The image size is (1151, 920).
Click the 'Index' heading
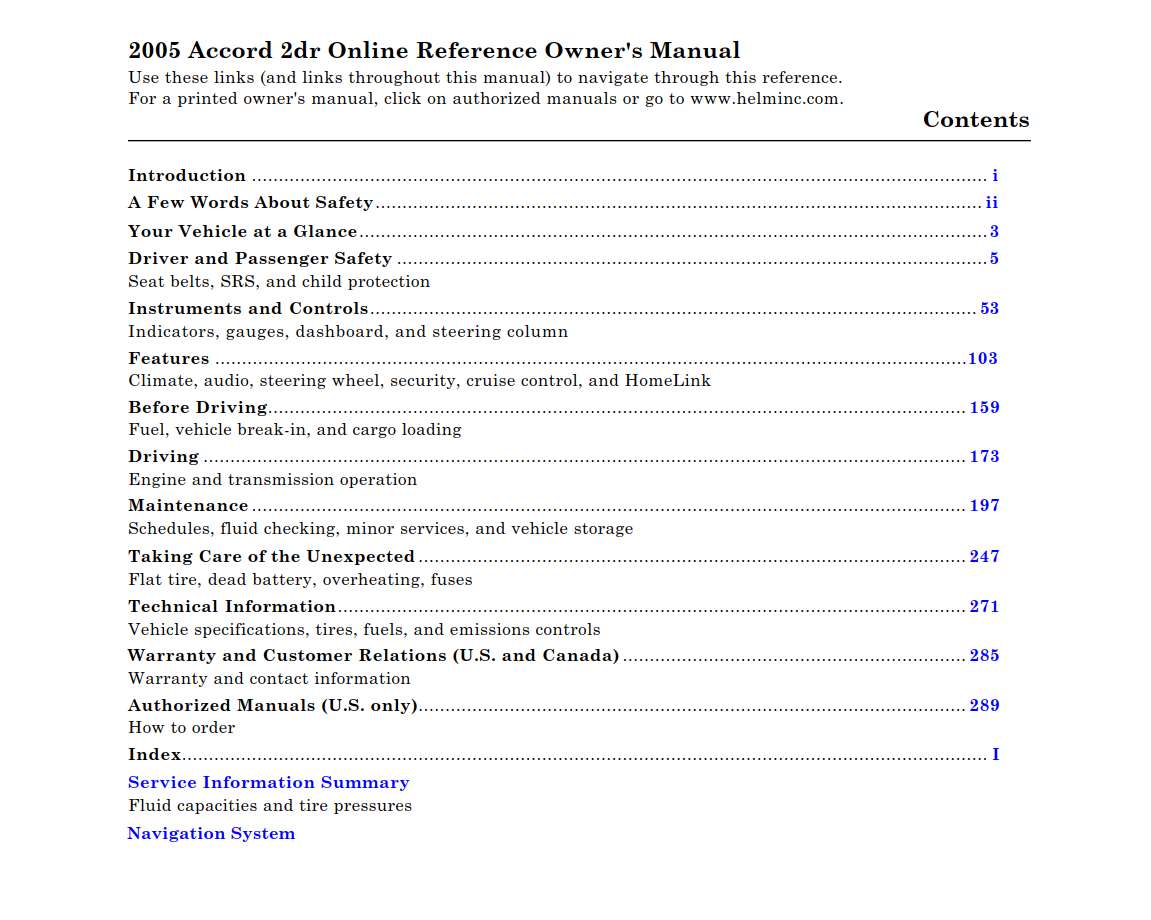pyautogui.click(x=154, y=755)
